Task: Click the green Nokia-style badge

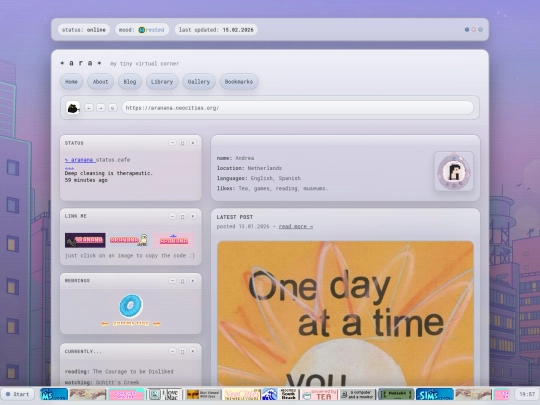Action: pos(396,394)
